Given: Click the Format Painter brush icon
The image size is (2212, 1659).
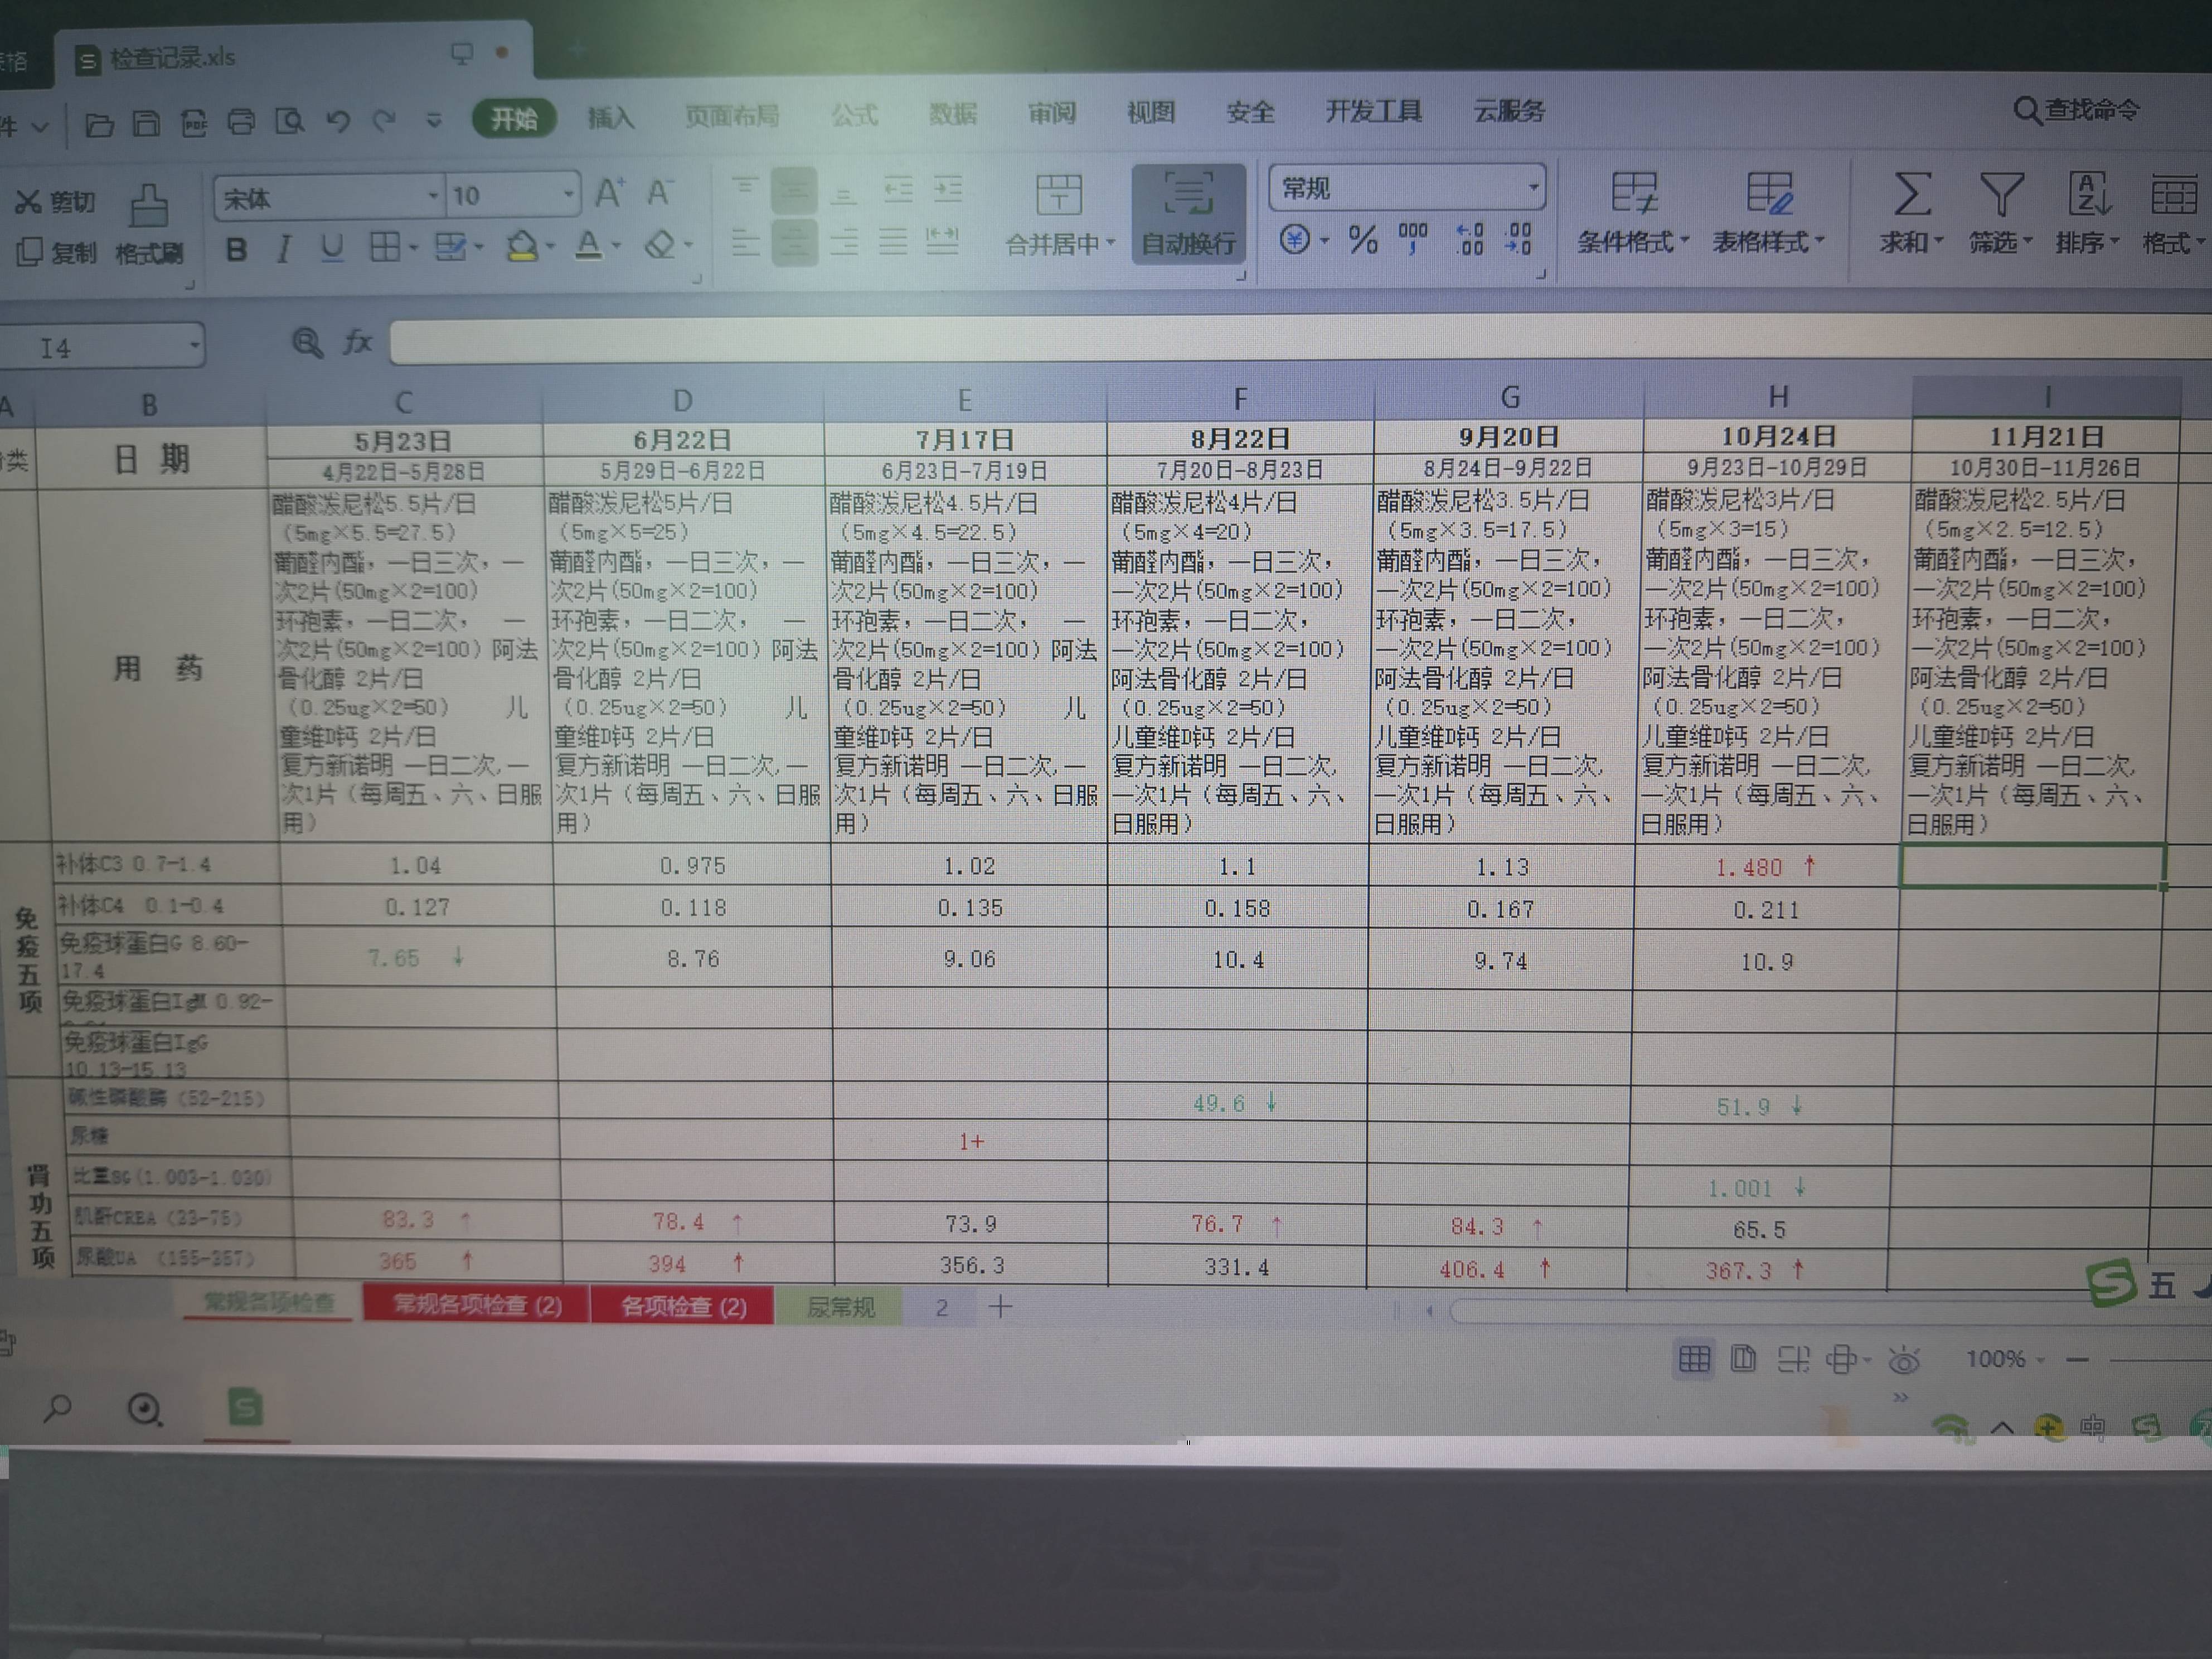Looking at the screenshot, I should [148, 207].
